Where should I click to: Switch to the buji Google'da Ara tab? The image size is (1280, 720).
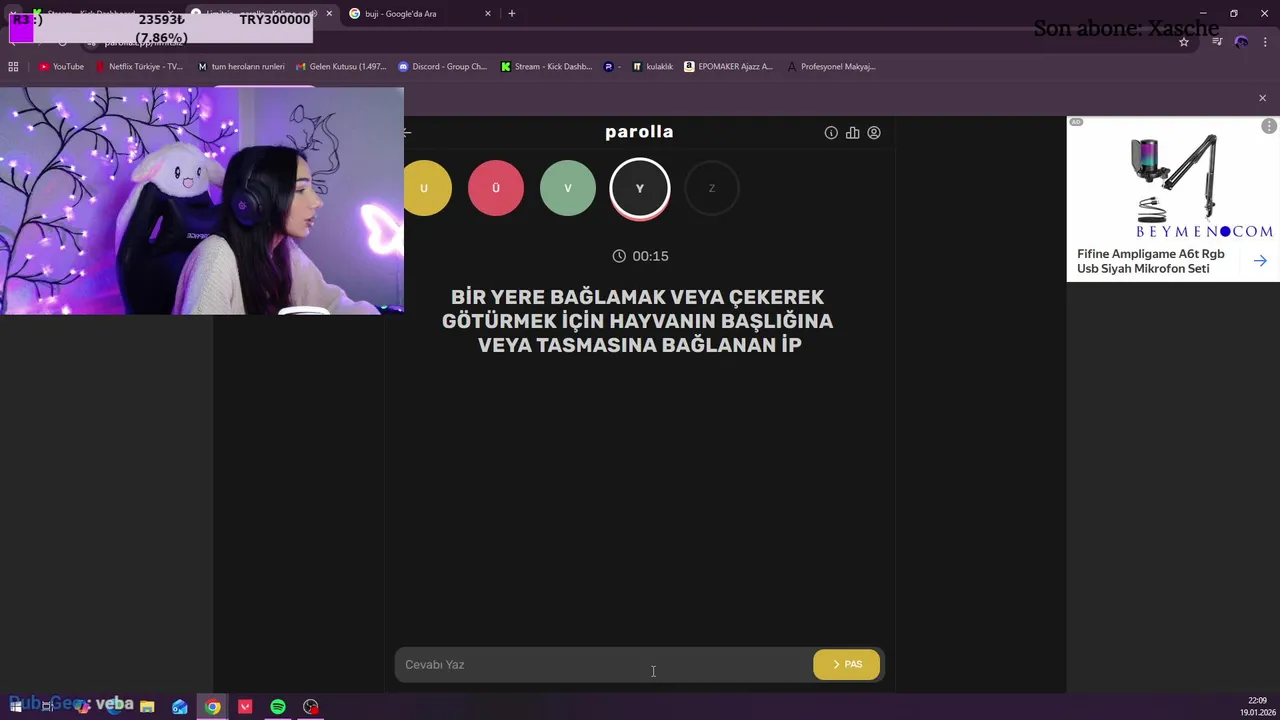pyautogui.click(x=415, y=14)
